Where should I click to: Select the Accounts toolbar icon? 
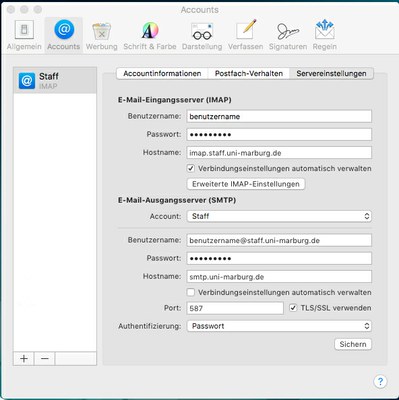point(64,35)
